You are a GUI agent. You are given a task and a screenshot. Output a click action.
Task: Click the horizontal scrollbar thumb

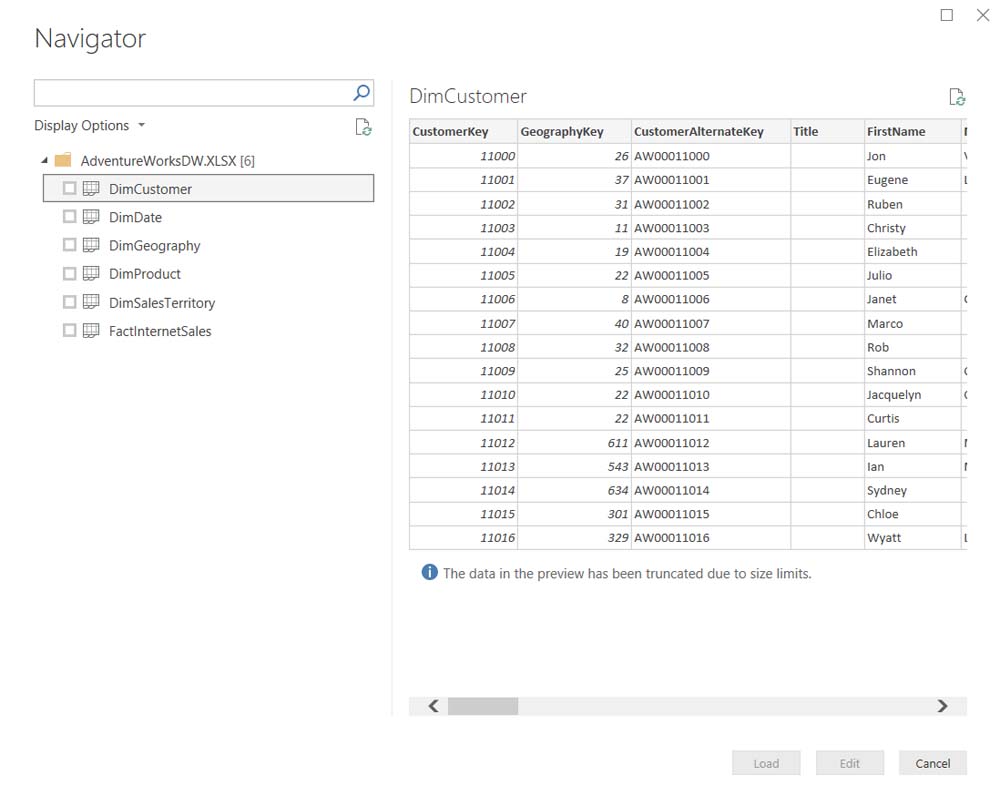click(x=483, y=706)
